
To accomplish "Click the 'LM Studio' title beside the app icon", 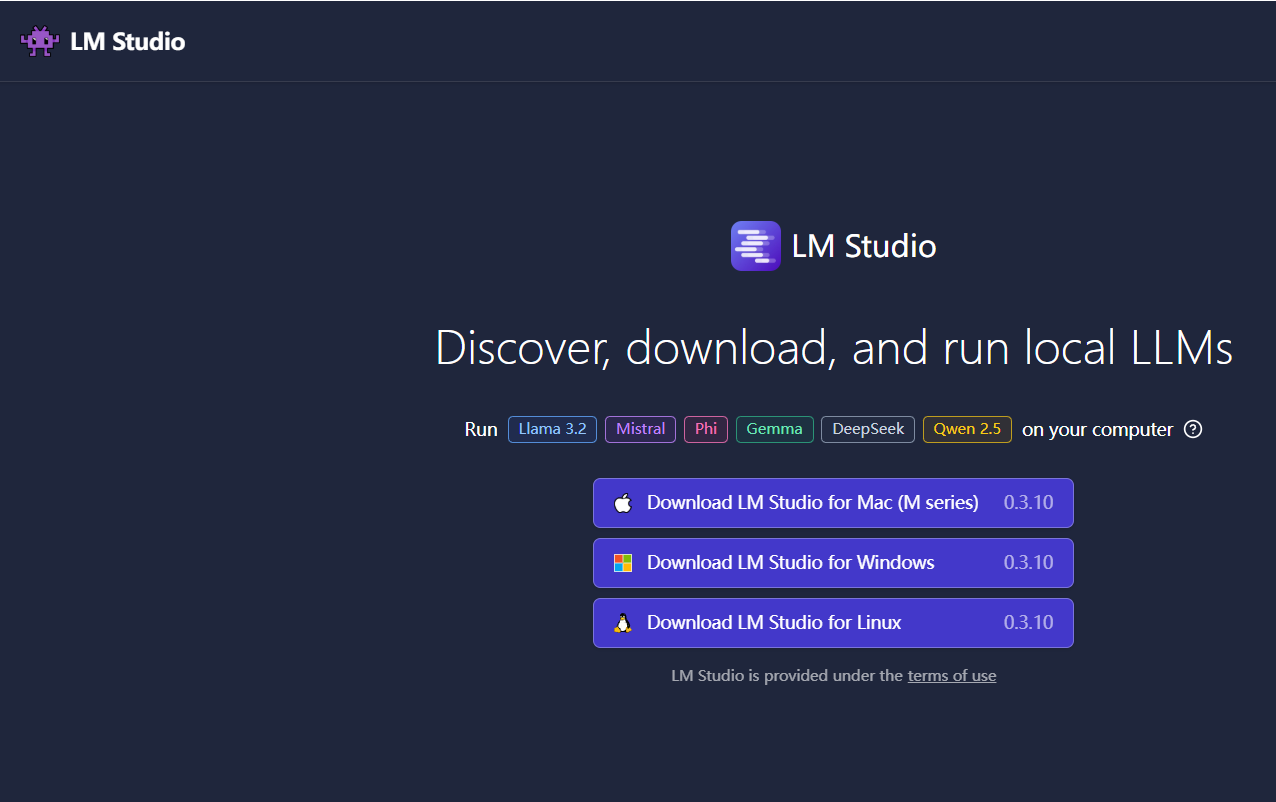I will pos(864,246).
